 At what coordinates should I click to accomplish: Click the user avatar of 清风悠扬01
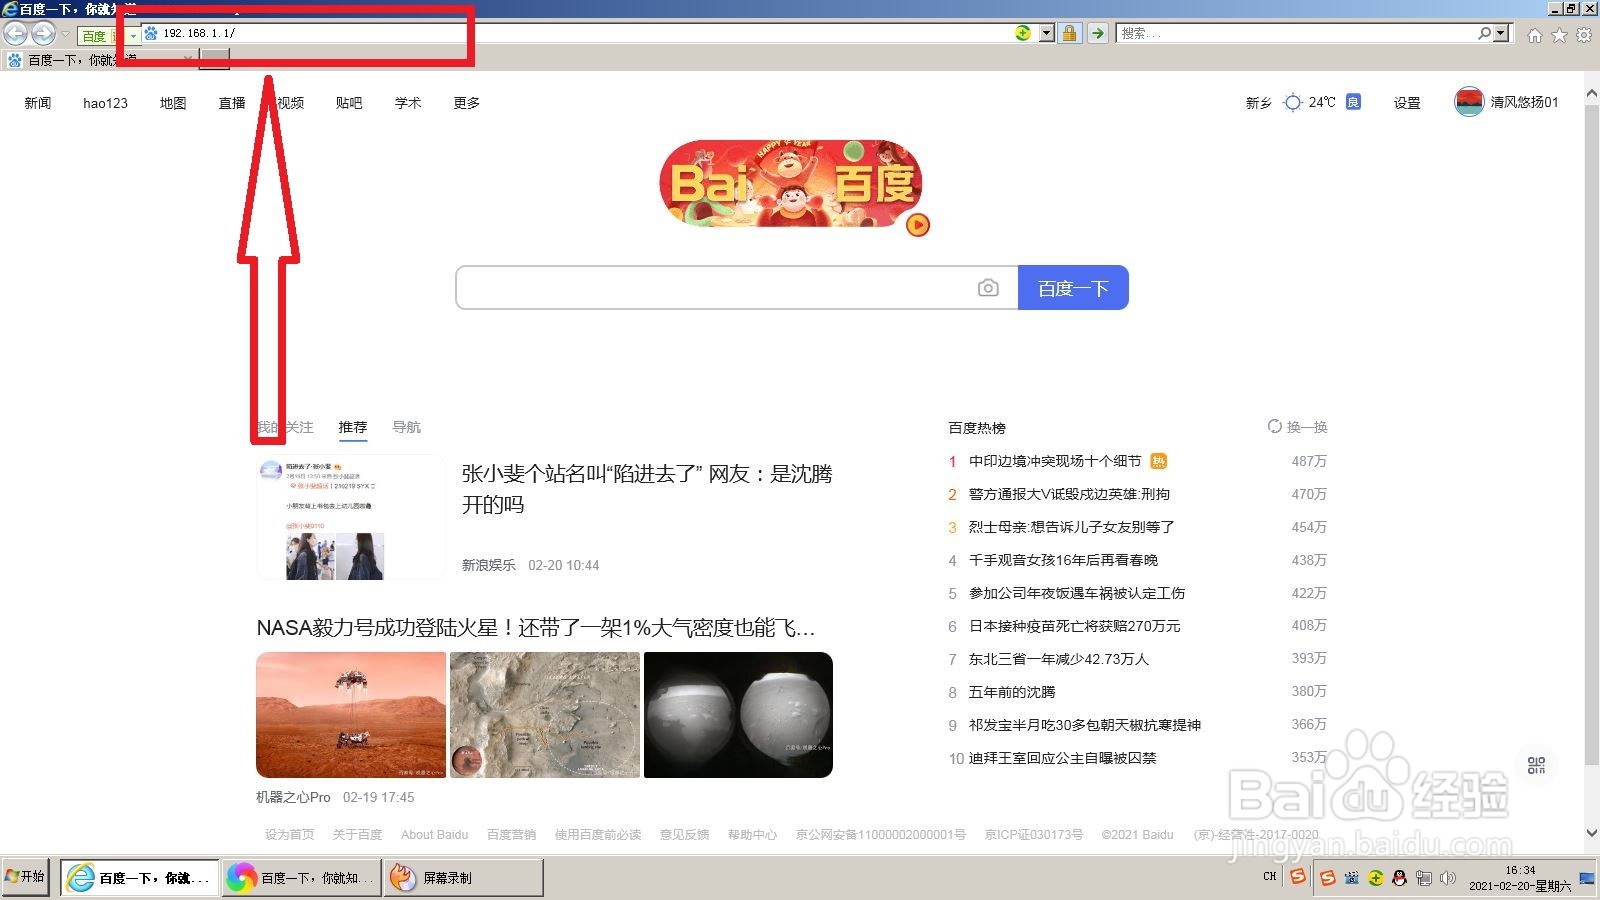(1469, 102)
